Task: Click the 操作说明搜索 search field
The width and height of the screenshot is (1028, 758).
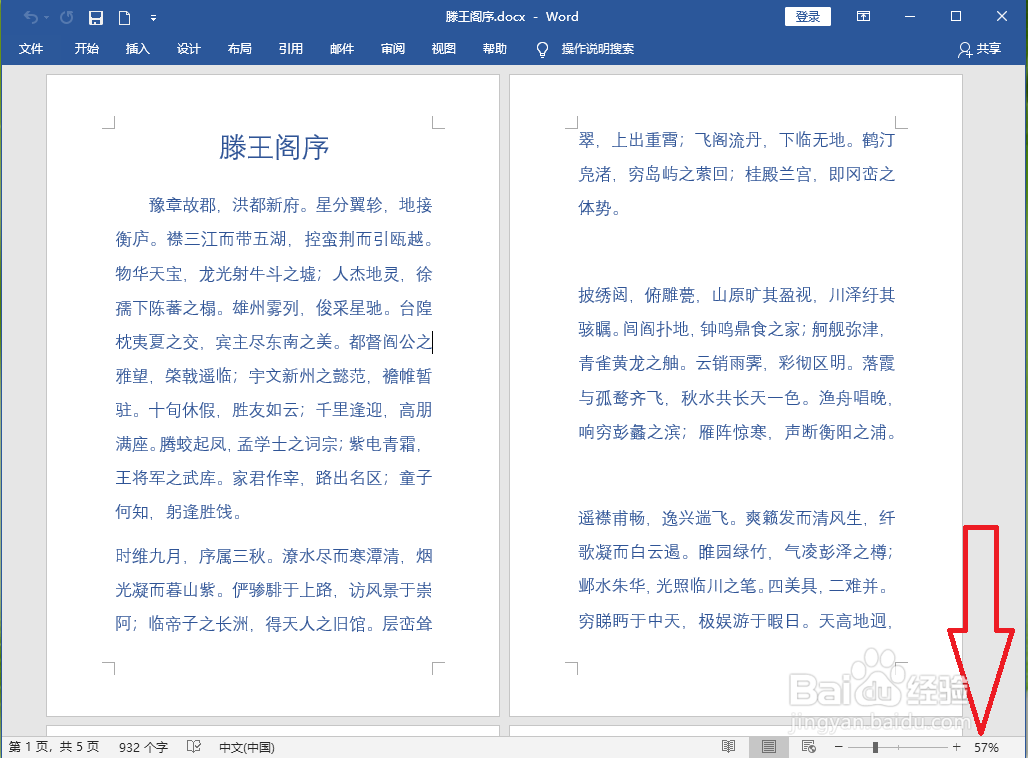Action: click(597, 49)
